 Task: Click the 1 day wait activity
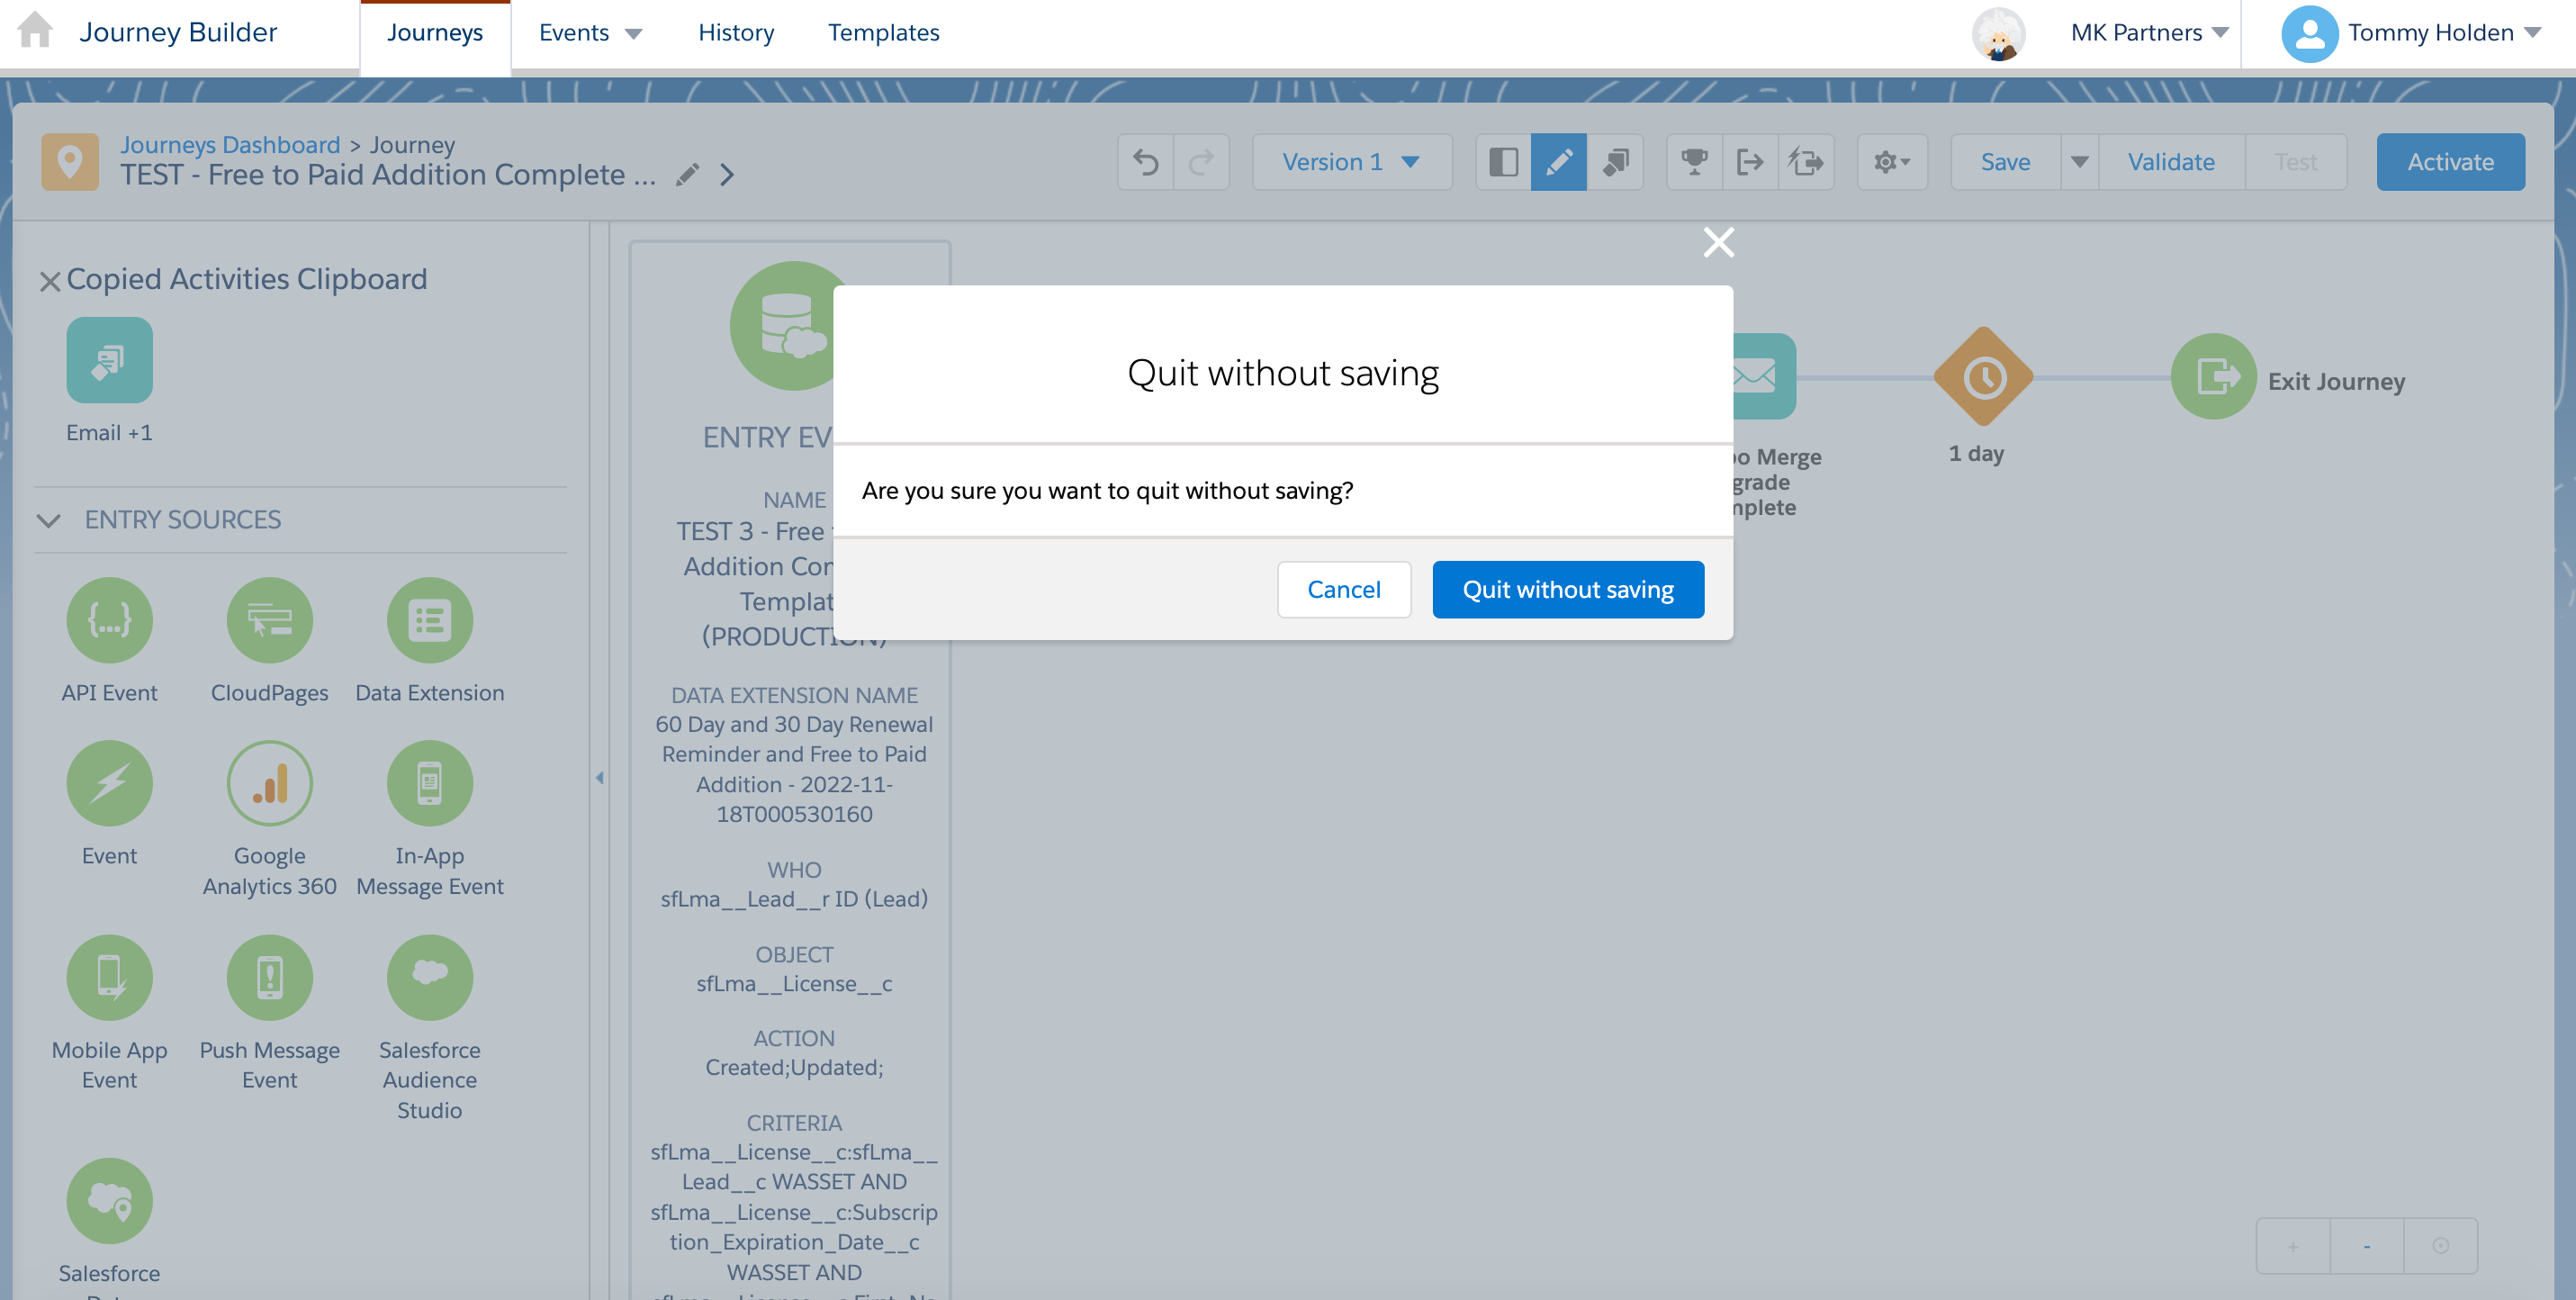1983,378
